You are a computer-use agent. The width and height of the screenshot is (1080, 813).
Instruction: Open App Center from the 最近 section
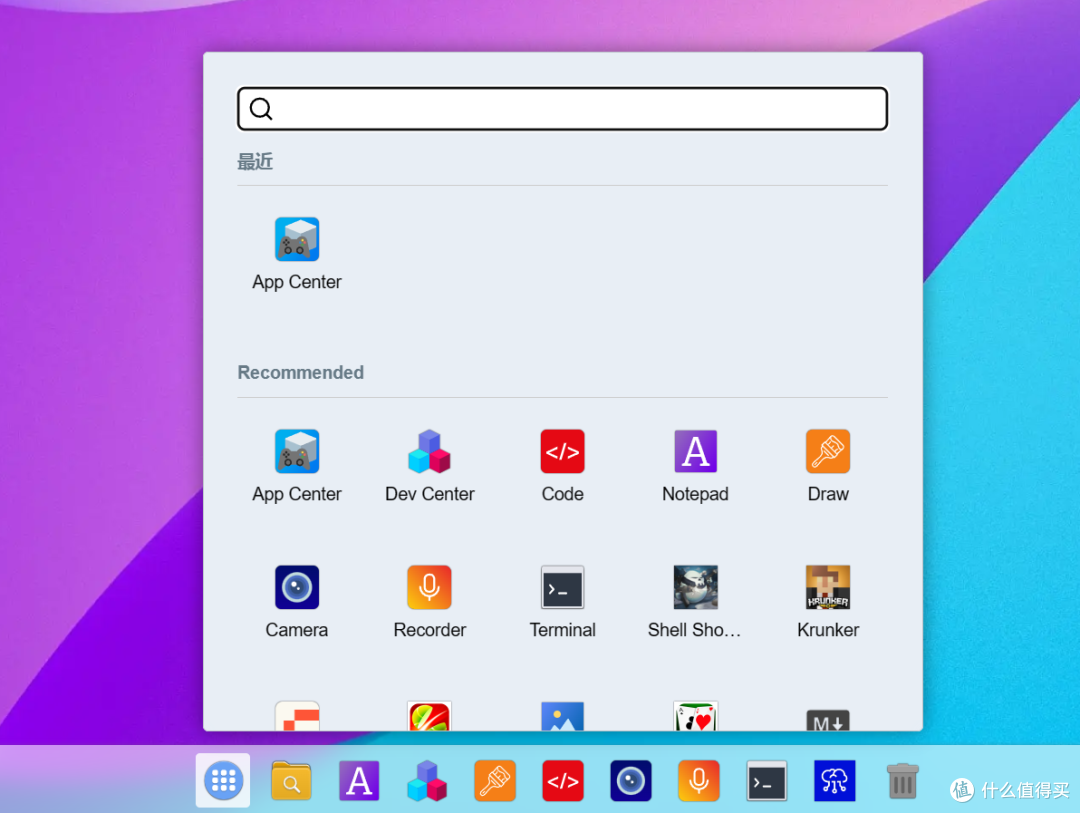(297, 240)
